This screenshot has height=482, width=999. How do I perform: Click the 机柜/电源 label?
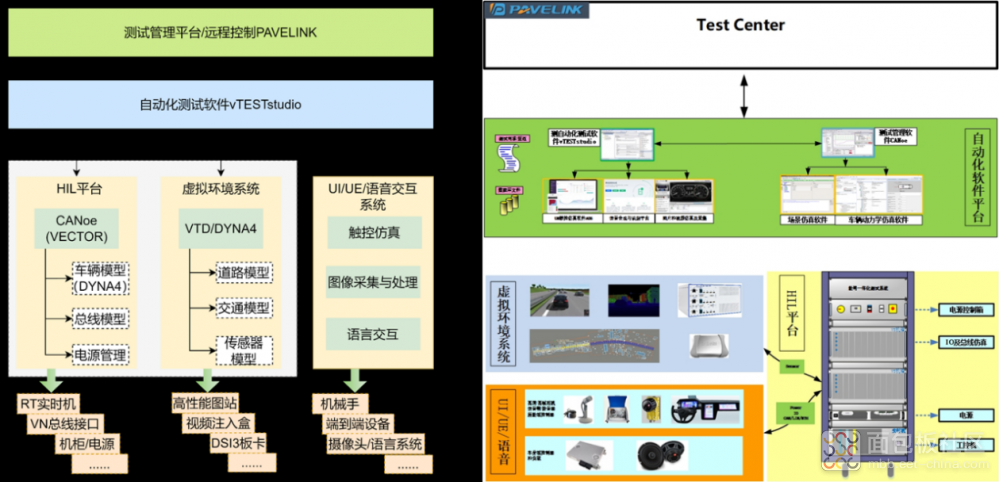[89, 443]
